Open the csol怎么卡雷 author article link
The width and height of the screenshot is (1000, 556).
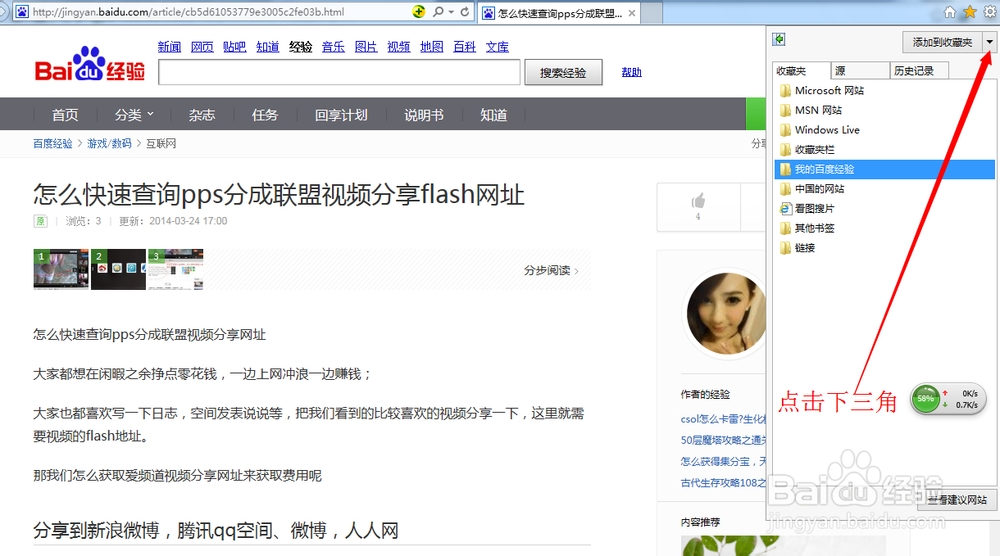click(x=723, y=419)
